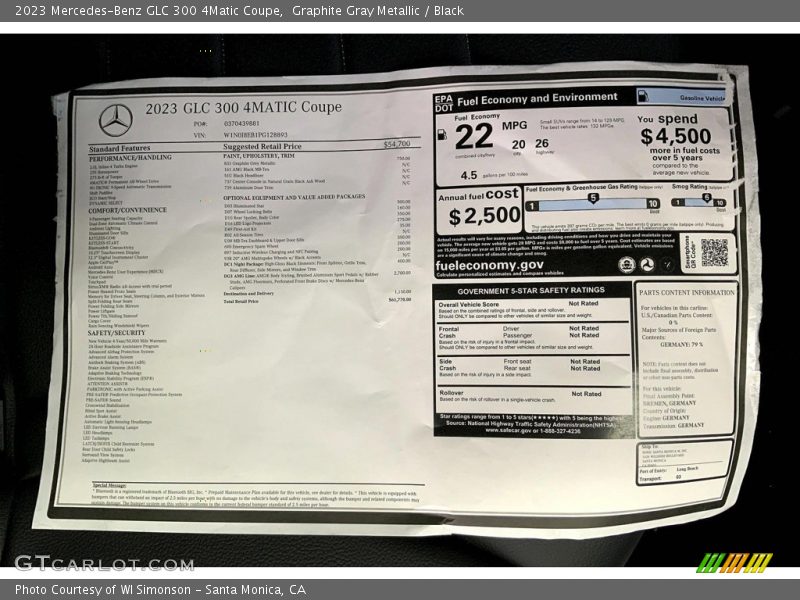This screenshot has width=800, height=600.
Task: Click the 4.5 gallons per 100 miles value
Action: (468, 176)
